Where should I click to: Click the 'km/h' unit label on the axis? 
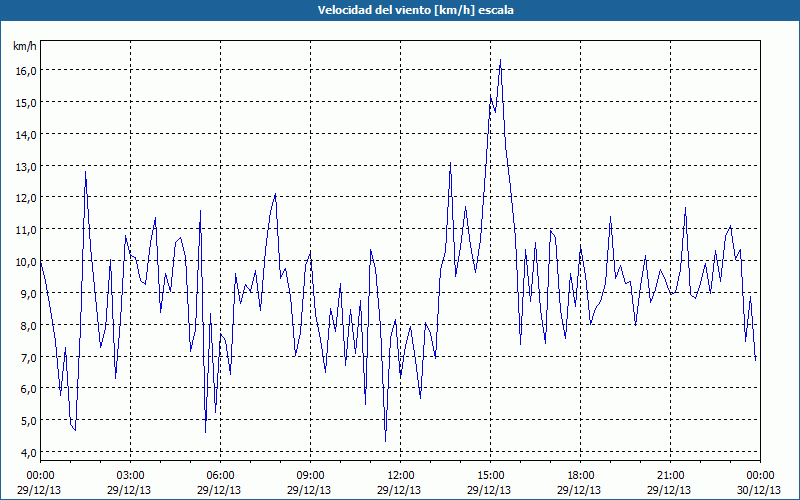click(x=24, y=46)
